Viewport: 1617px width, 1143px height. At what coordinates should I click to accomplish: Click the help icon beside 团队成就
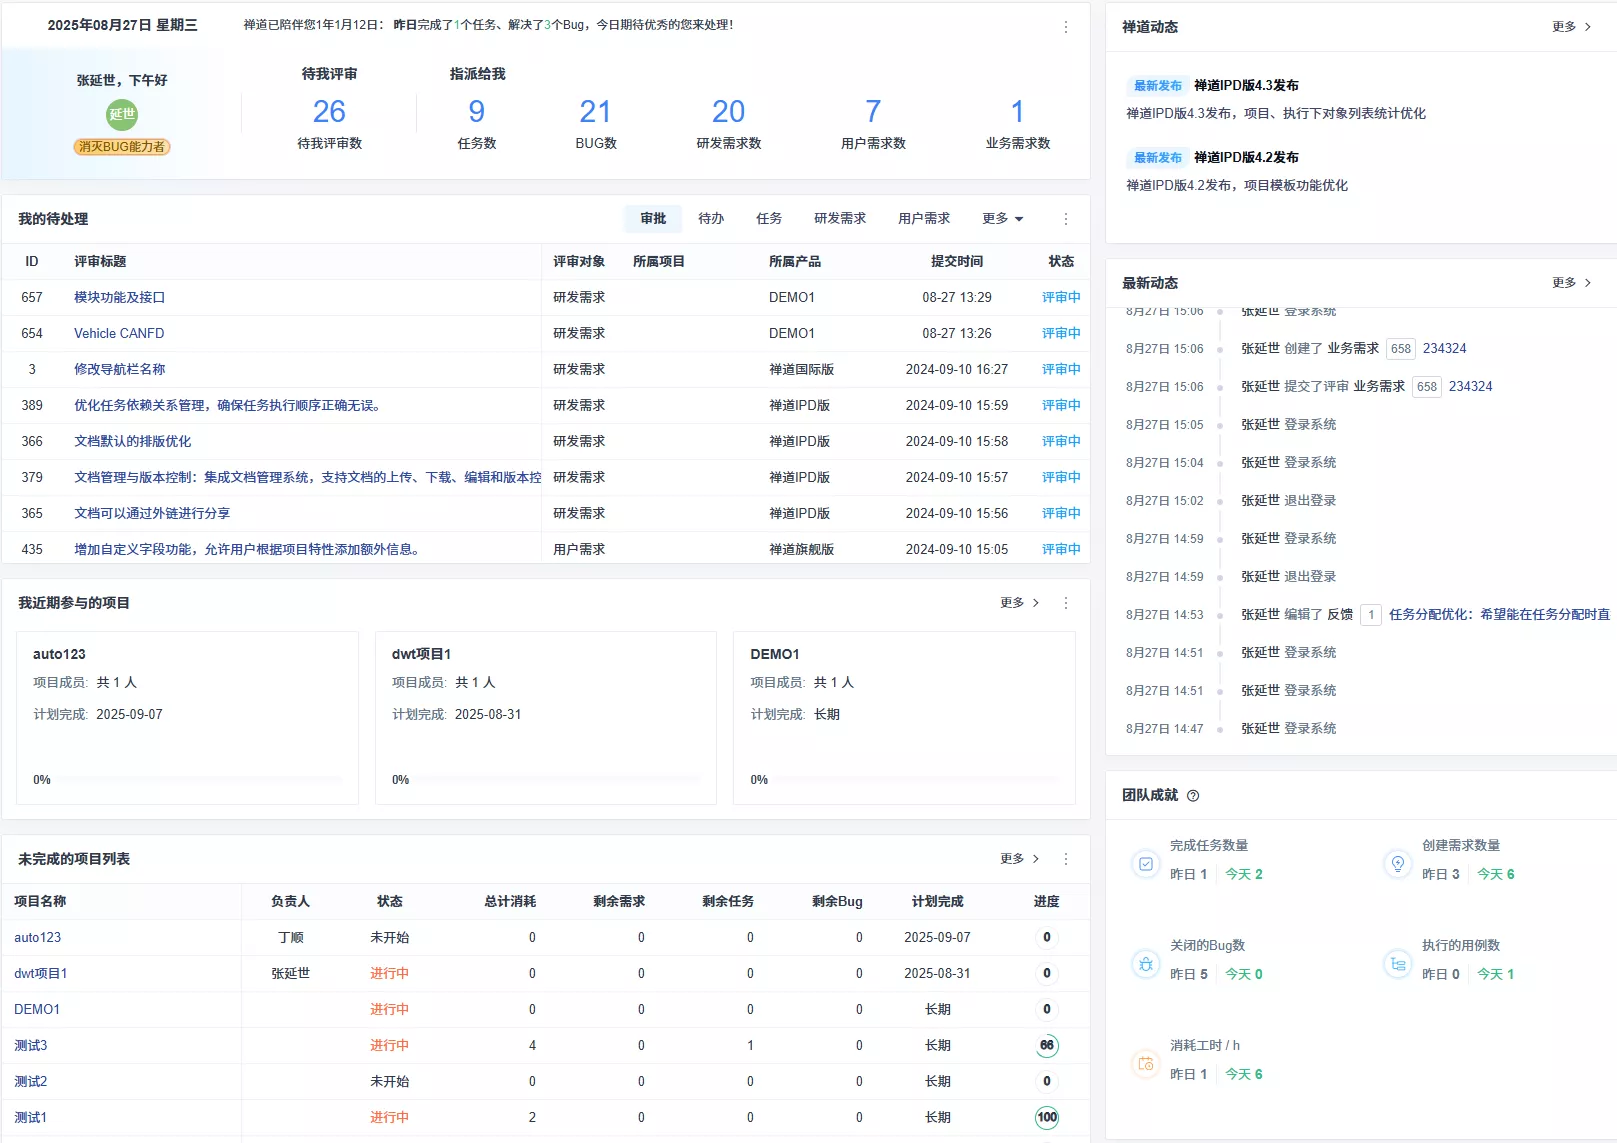(x=1192, y=796)
